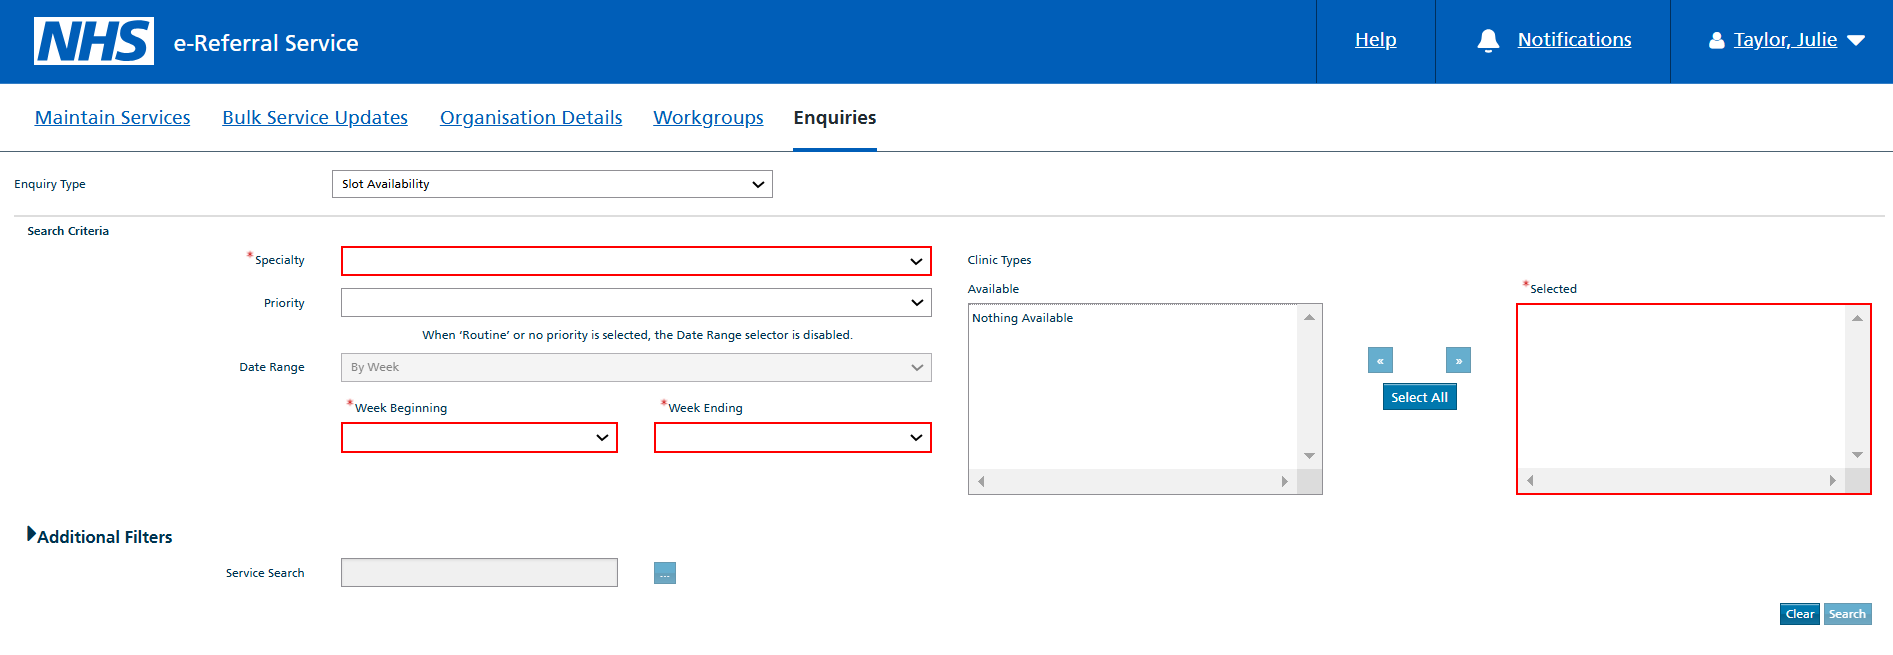Viewport: 1893px width, 655px height.
Task: Click the Selected clinic types list box
Action: (1693, 399)
